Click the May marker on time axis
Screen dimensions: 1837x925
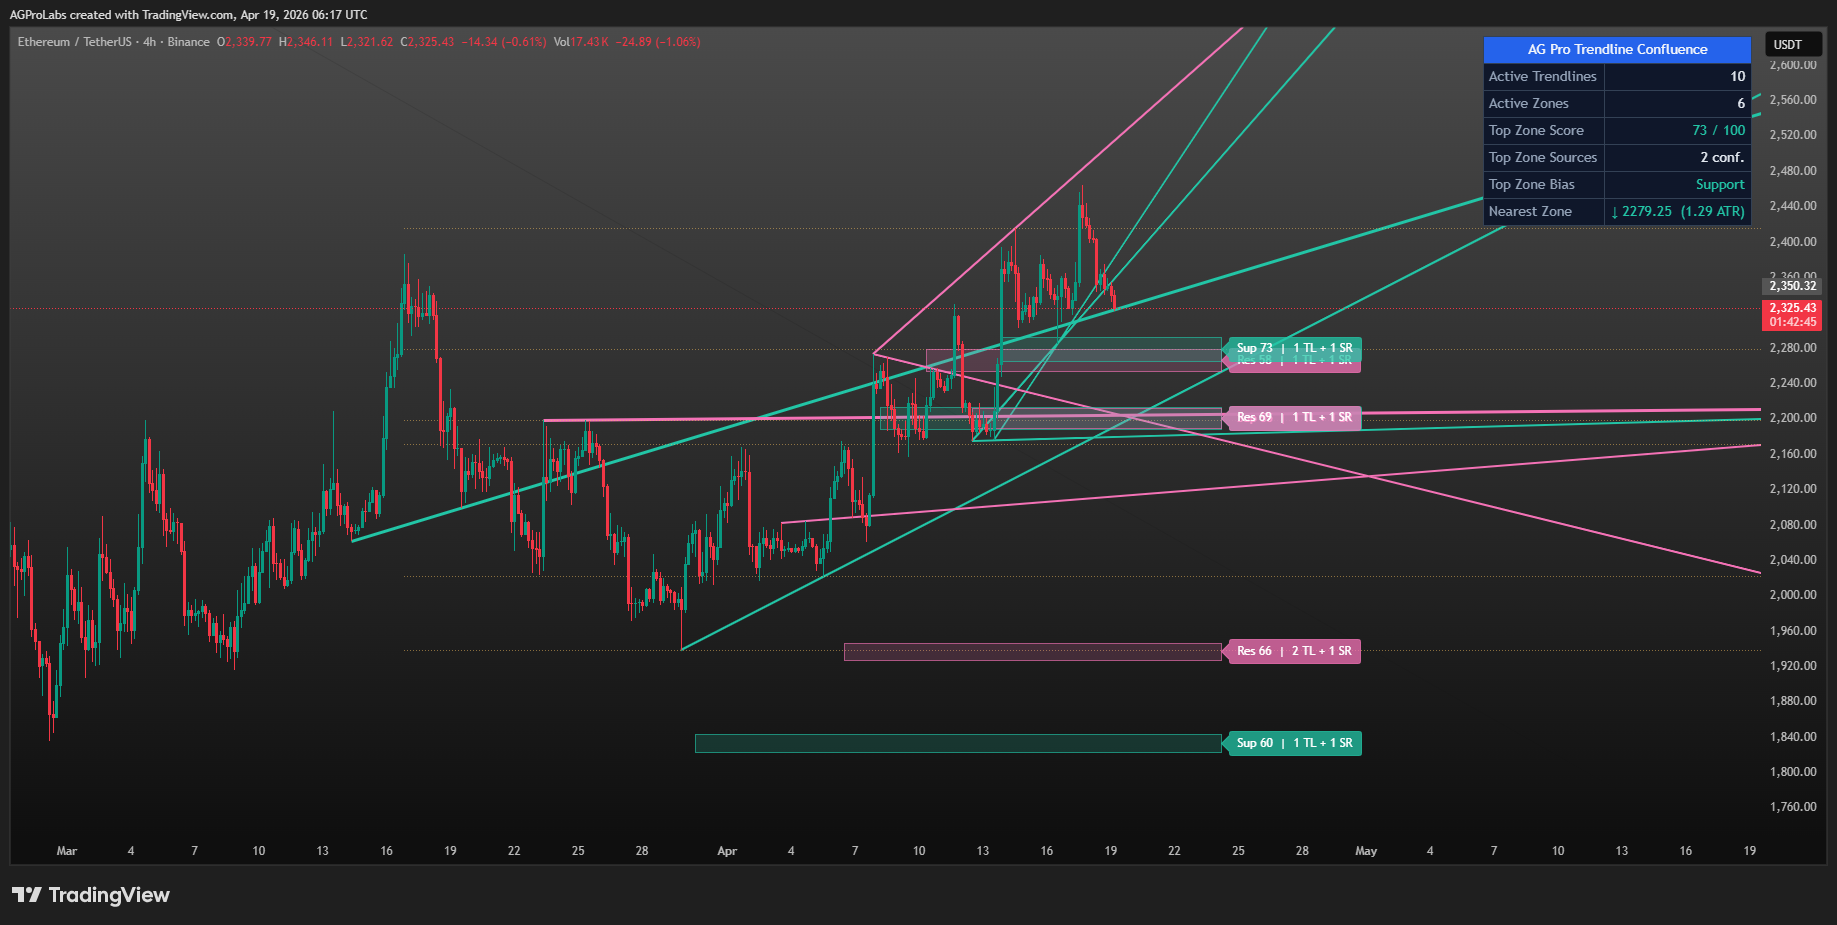click(x=1366, y=851)
